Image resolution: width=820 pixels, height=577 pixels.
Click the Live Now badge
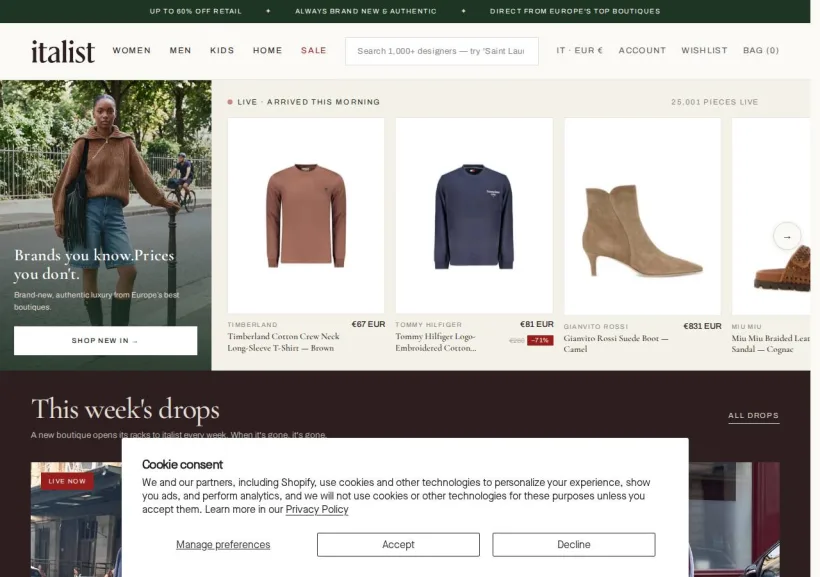(67, 481)
